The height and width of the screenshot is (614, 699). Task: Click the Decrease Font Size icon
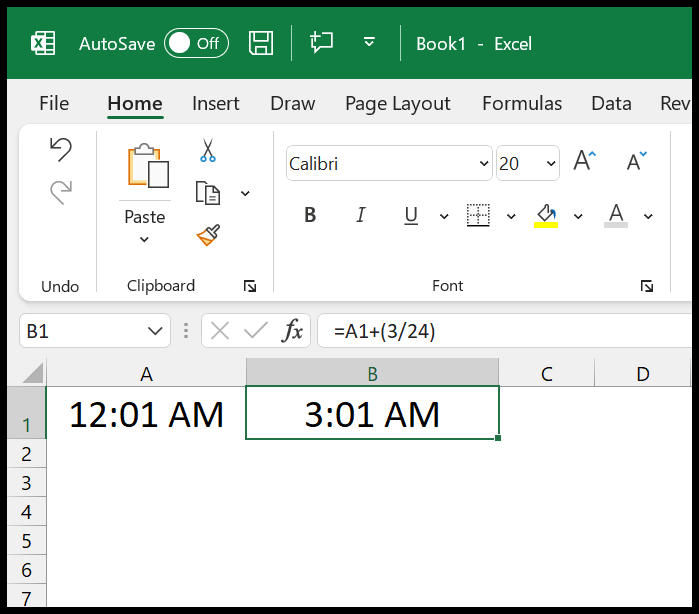[x=636, y=162]
